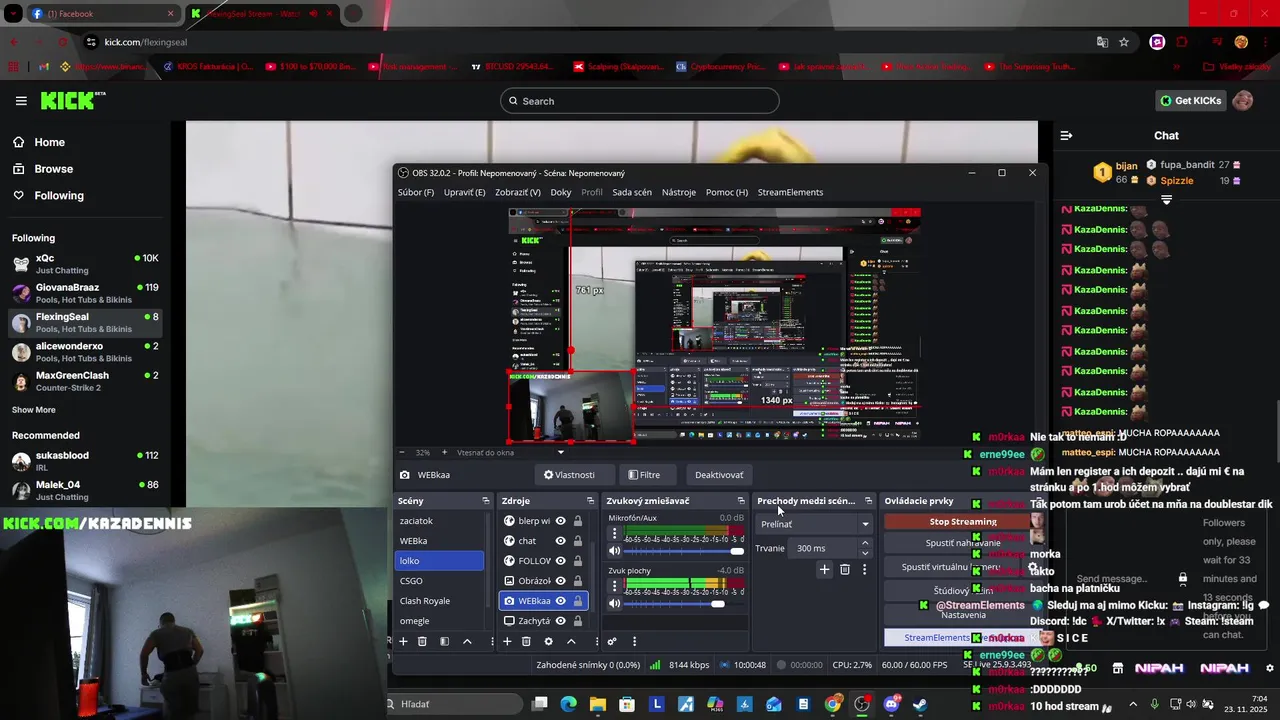Click the KICK logo

[x=72, y=100]
